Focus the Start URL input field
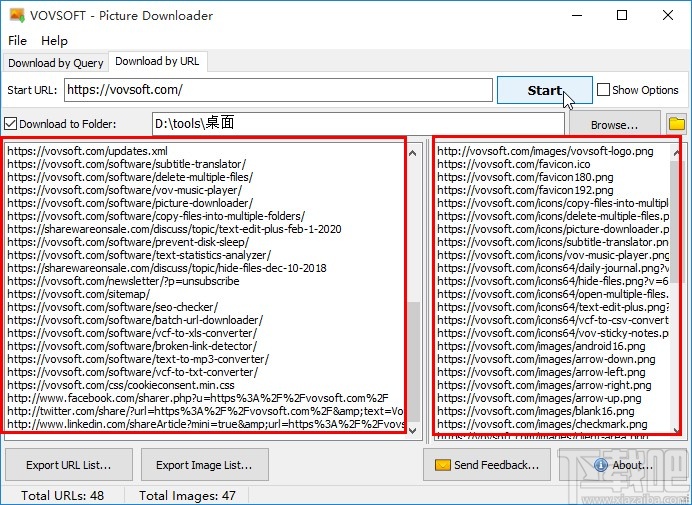Image resolution: width=692 pixels, height=505 pixels. [278, 90]
